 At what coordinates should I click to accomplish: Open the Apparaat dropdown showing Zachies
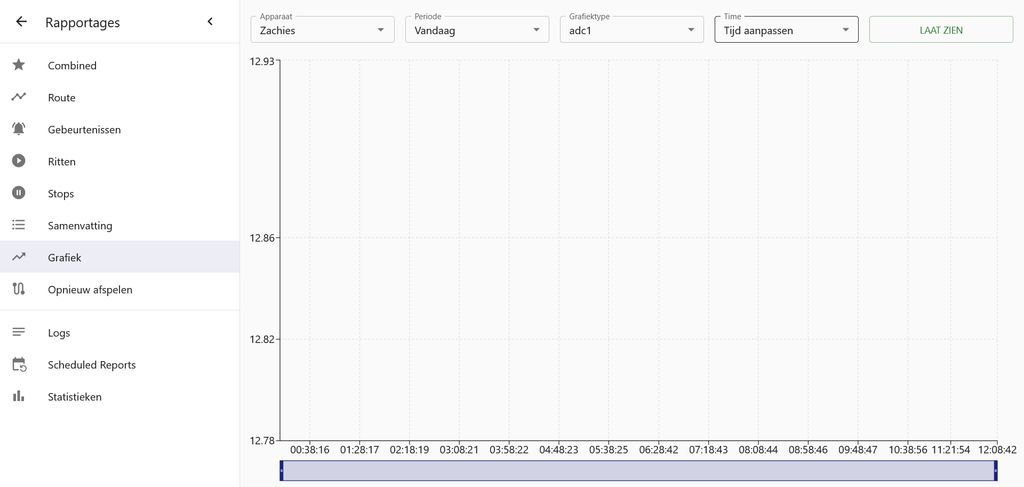(x=323, y=30)
